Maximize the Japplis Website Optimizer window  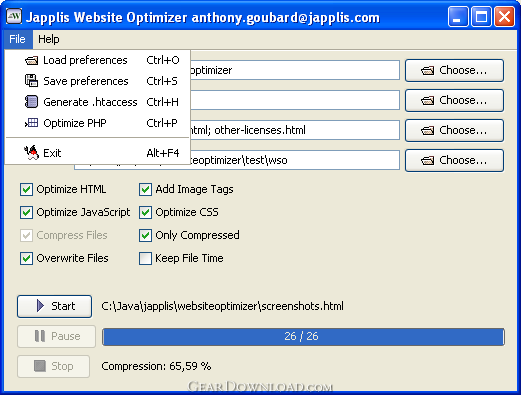[481, 17]
